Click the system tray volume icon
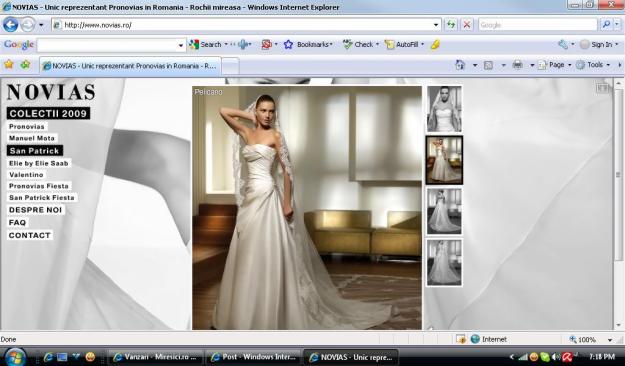The image size is (625, 366). coord(556,357)
